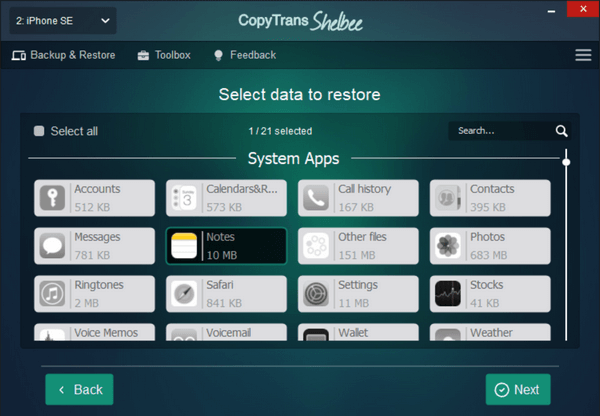
Task: Click the search magnifier icon
Action: (x=561, y=131)
